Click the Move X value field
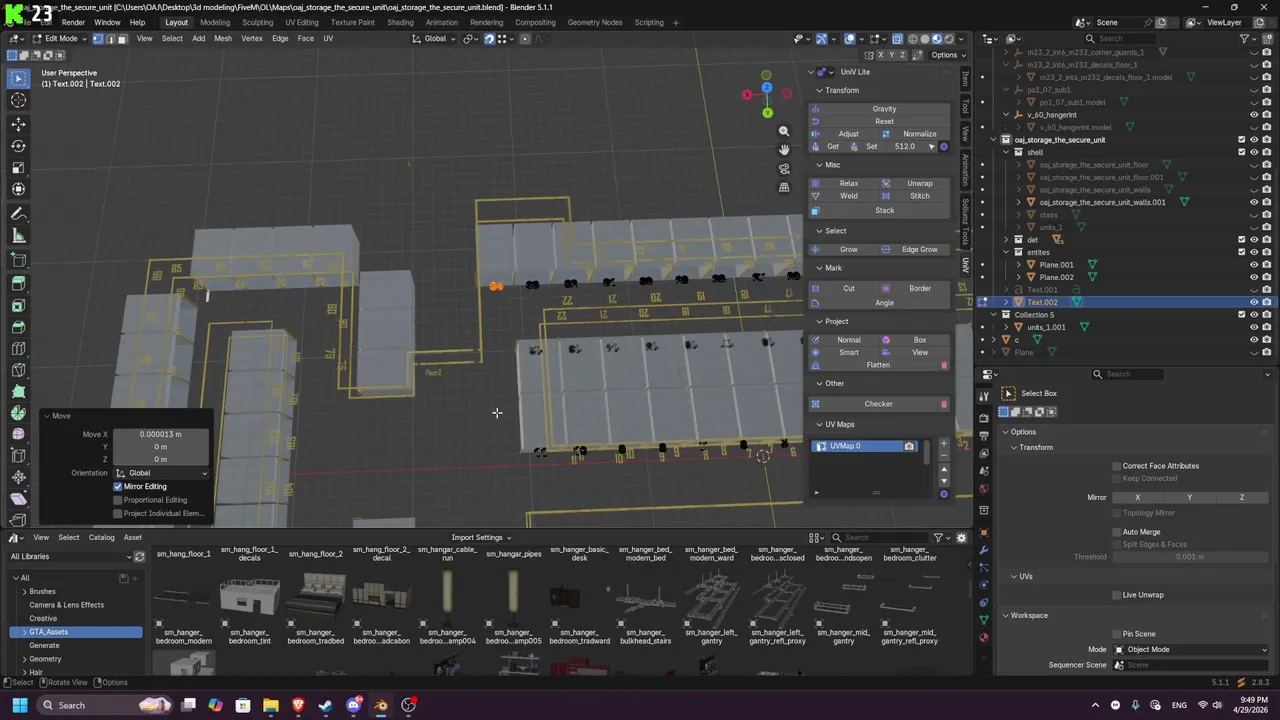1280x720 pixels. [161, 434]
